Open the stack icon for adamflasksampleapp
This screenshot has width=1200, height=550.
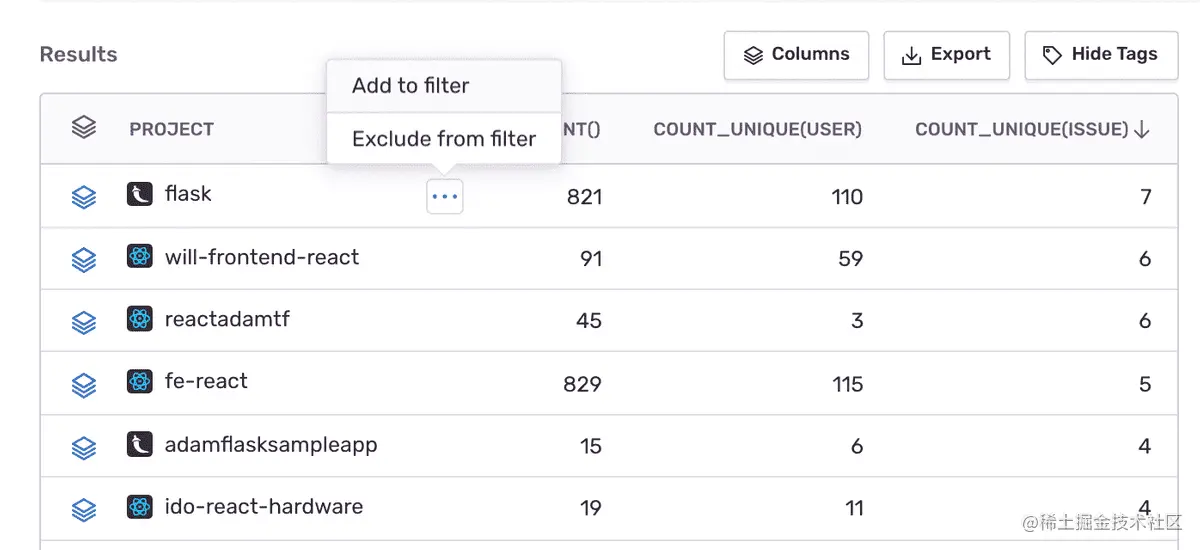coord(84,447)
